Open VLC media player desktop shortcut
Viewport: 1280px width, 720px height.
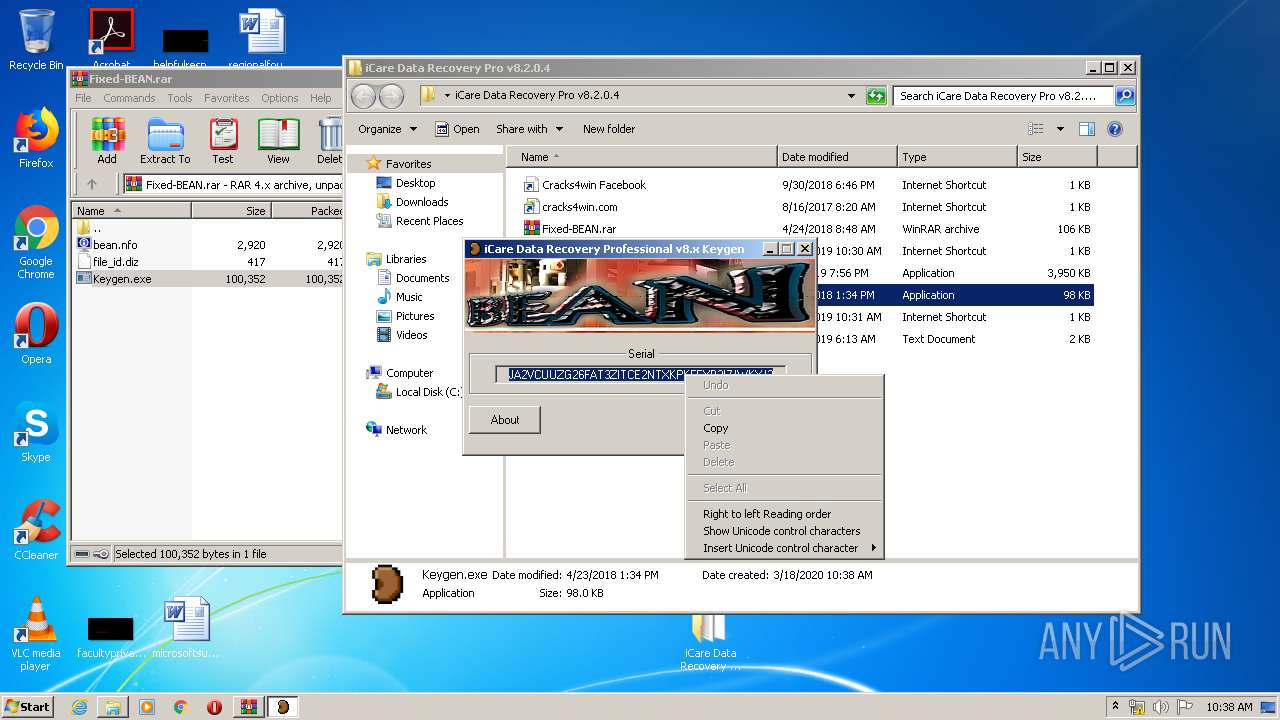(36, 634)
